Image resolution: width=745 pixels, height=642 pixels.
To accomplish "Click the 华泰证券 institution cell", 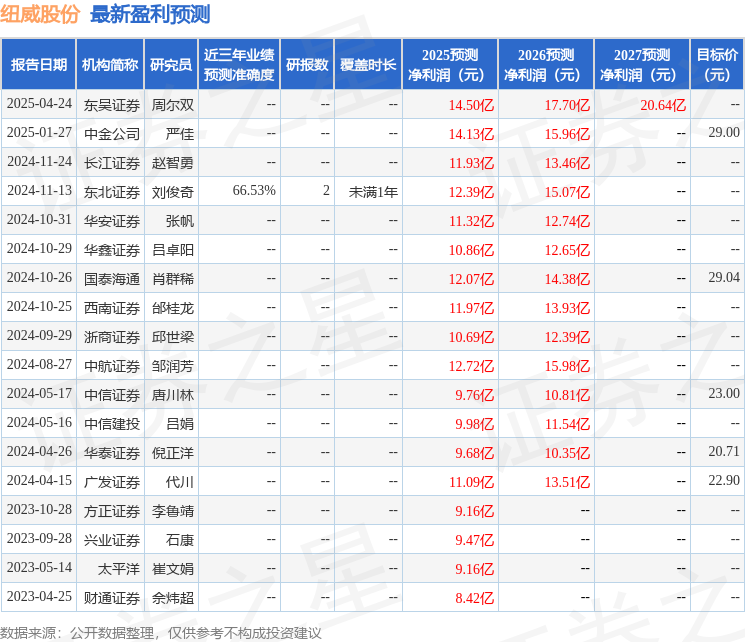I will 112,453.
